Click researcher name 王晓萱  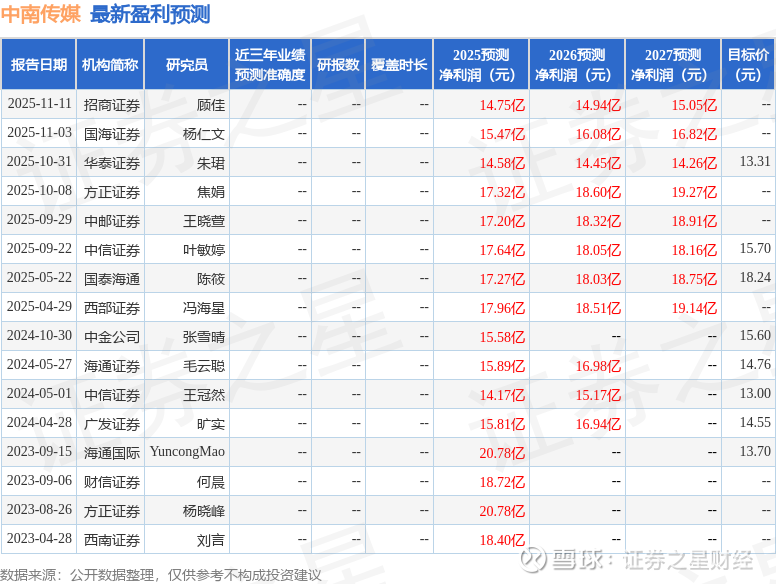204,221
